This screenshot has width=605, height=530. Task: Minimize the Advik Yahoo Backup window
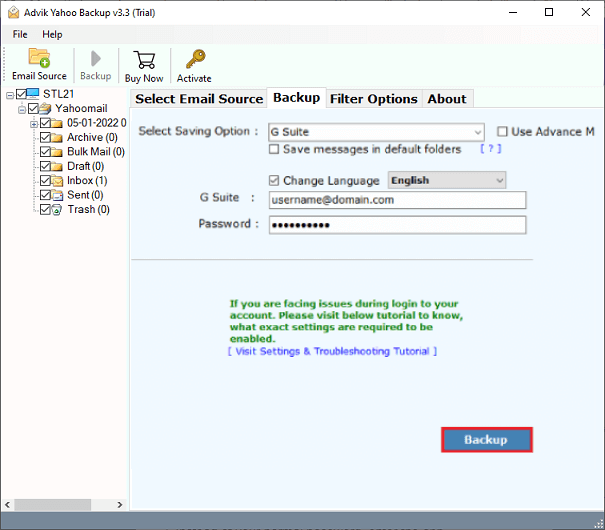pyautogui.click(x=513, y=12)
